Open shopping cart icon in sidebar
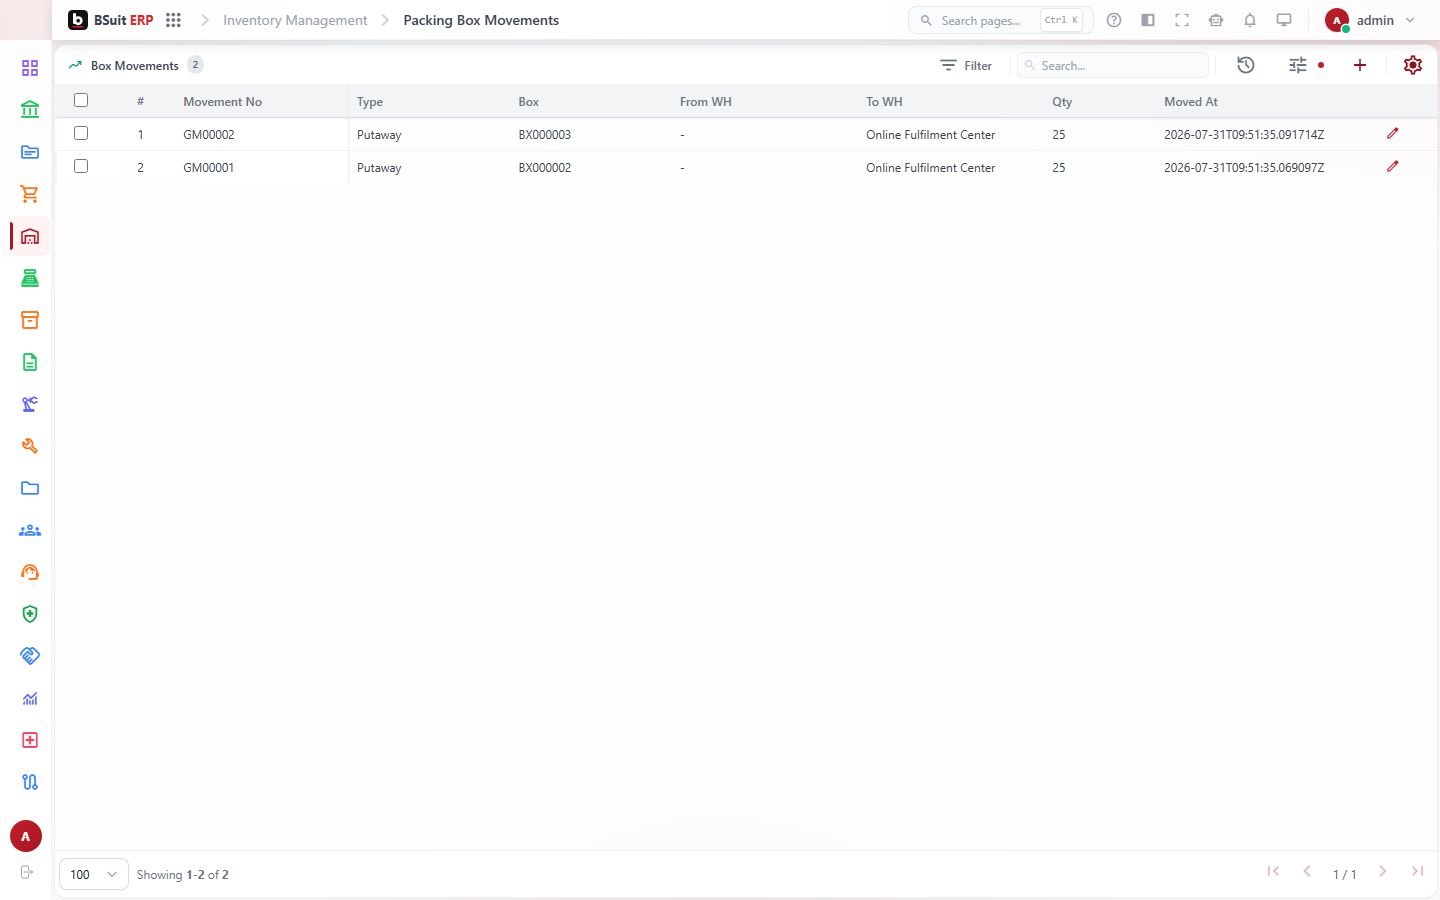Viewport: 1440px width, 900px height. pos(30,194)
